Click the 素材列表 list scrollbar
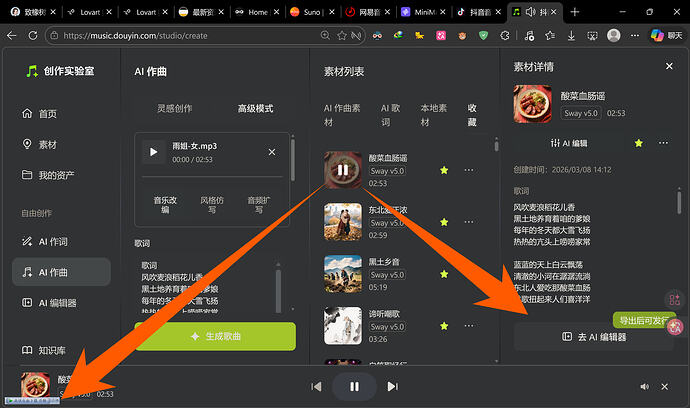 496,145
